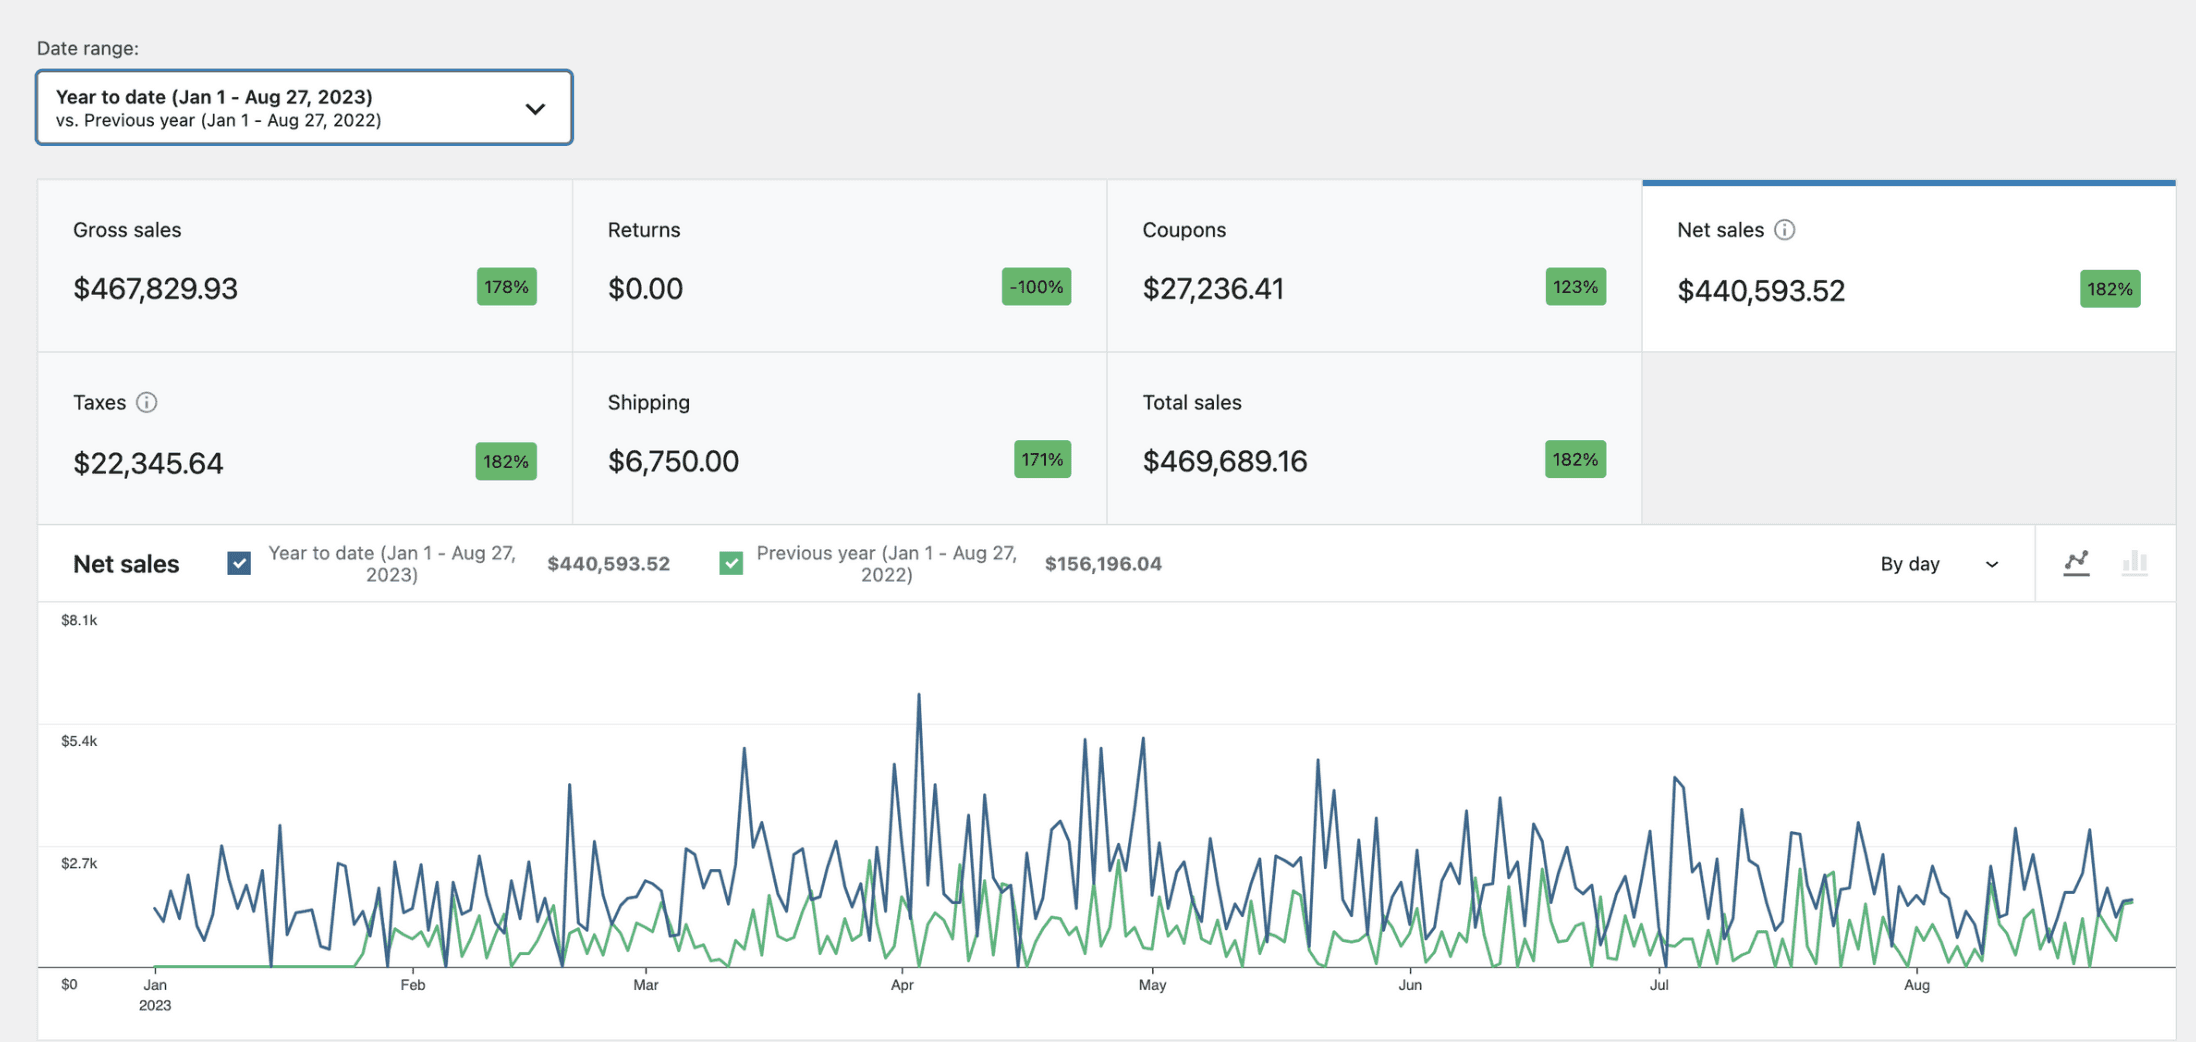This screenshot has height=1042, width=2196.
Task: Select the Returns summary tab
Action: point(840,266)
